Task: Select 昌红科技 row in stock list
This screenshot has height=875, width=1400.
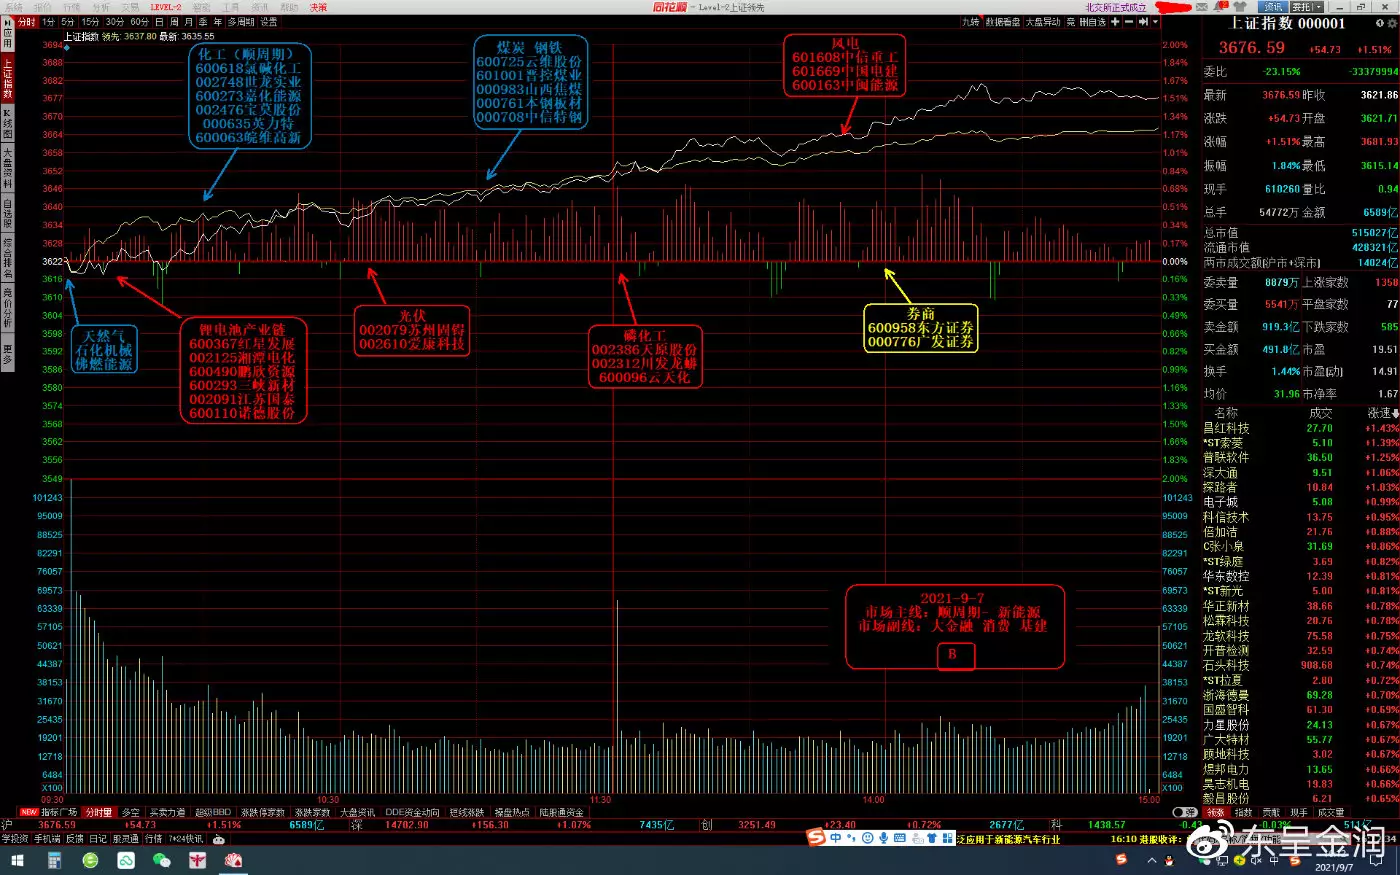Action: tap(1300, 428)
